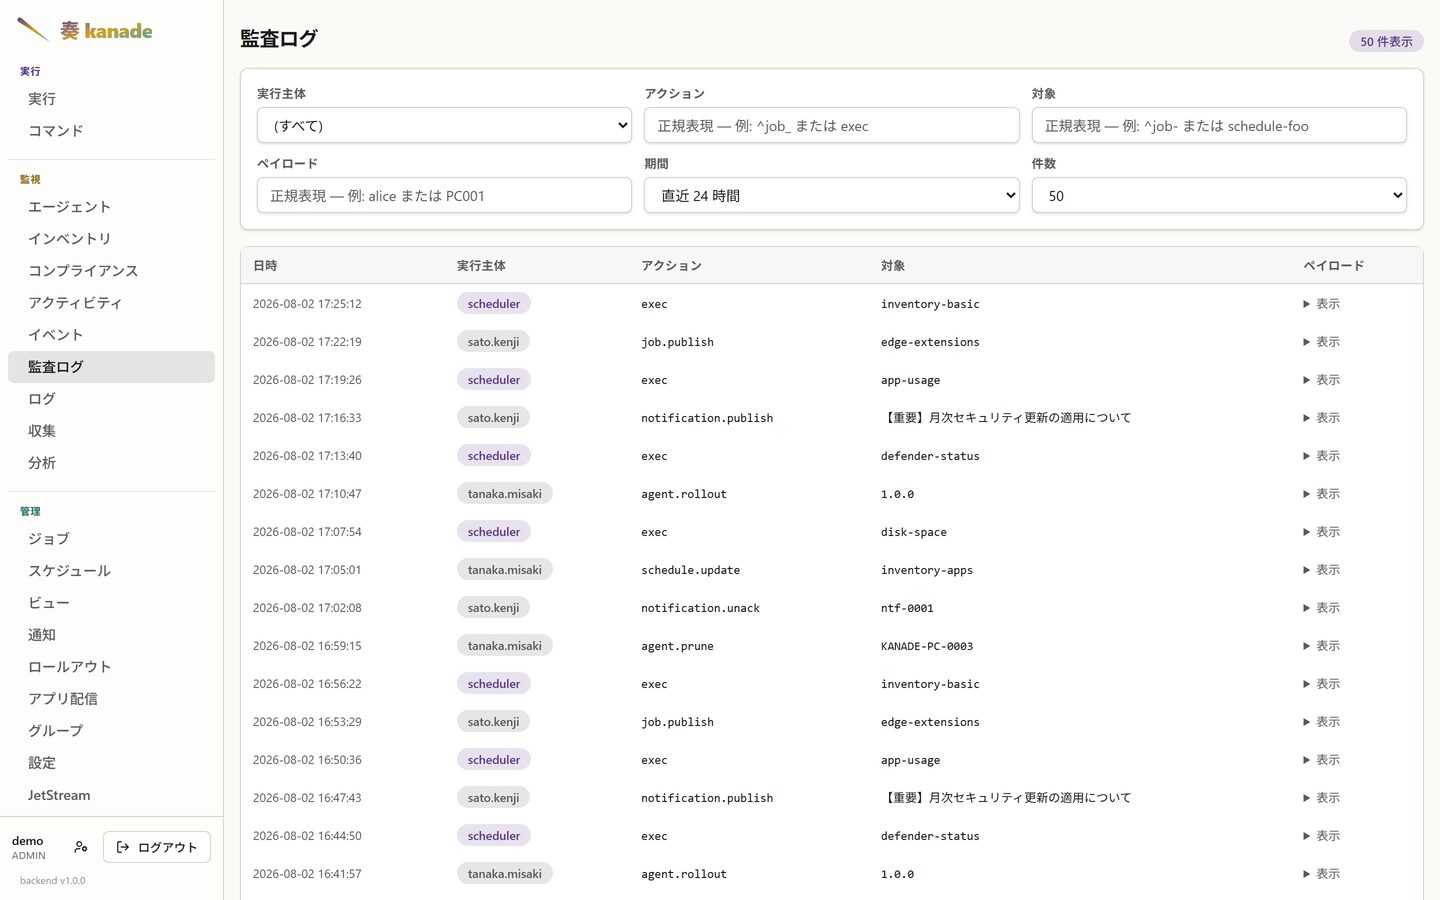Open the 件数 dropdown showing 50
The image size is (1440, 900).
coord(1219,195)
